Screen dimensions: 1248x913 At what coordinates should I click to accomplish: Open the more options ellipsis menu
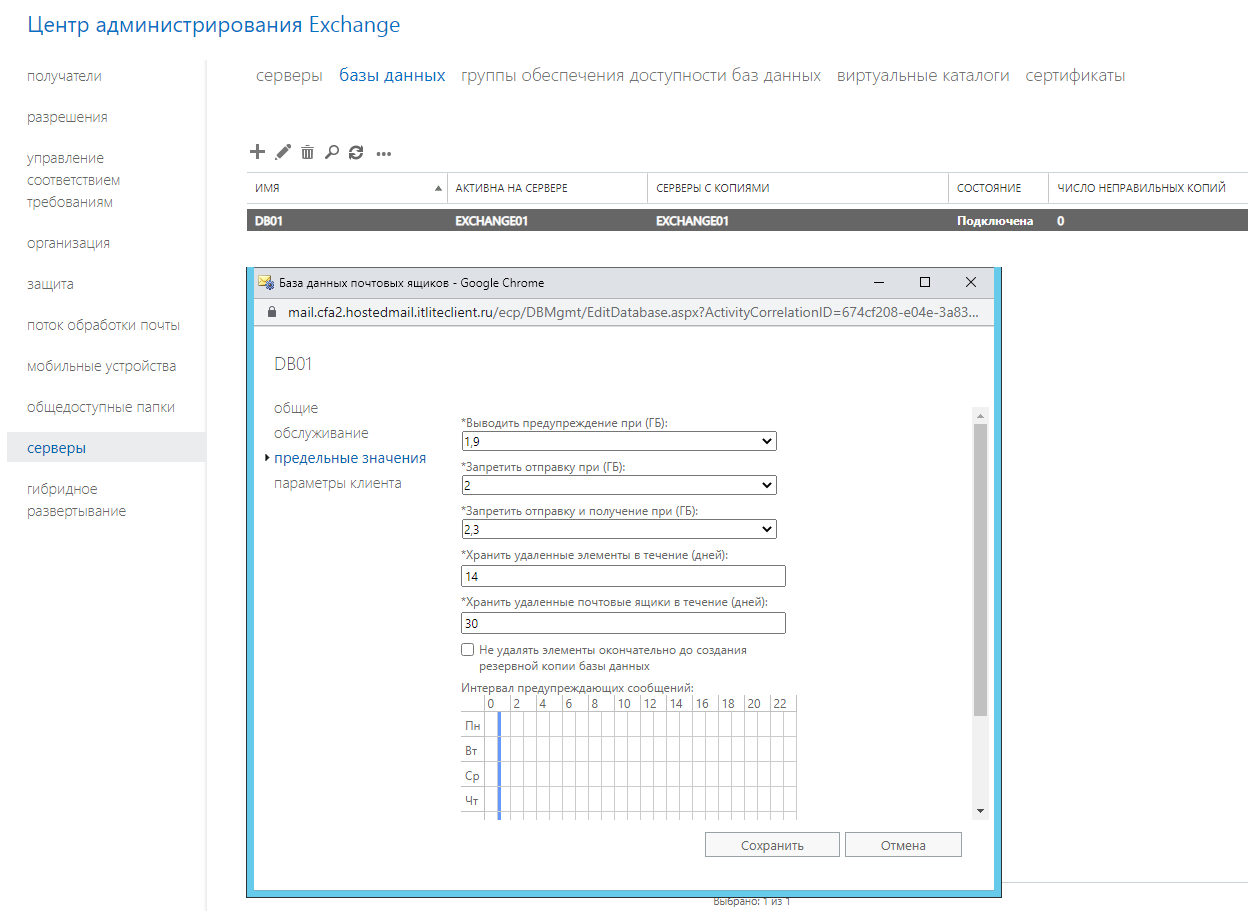(384, 153)
